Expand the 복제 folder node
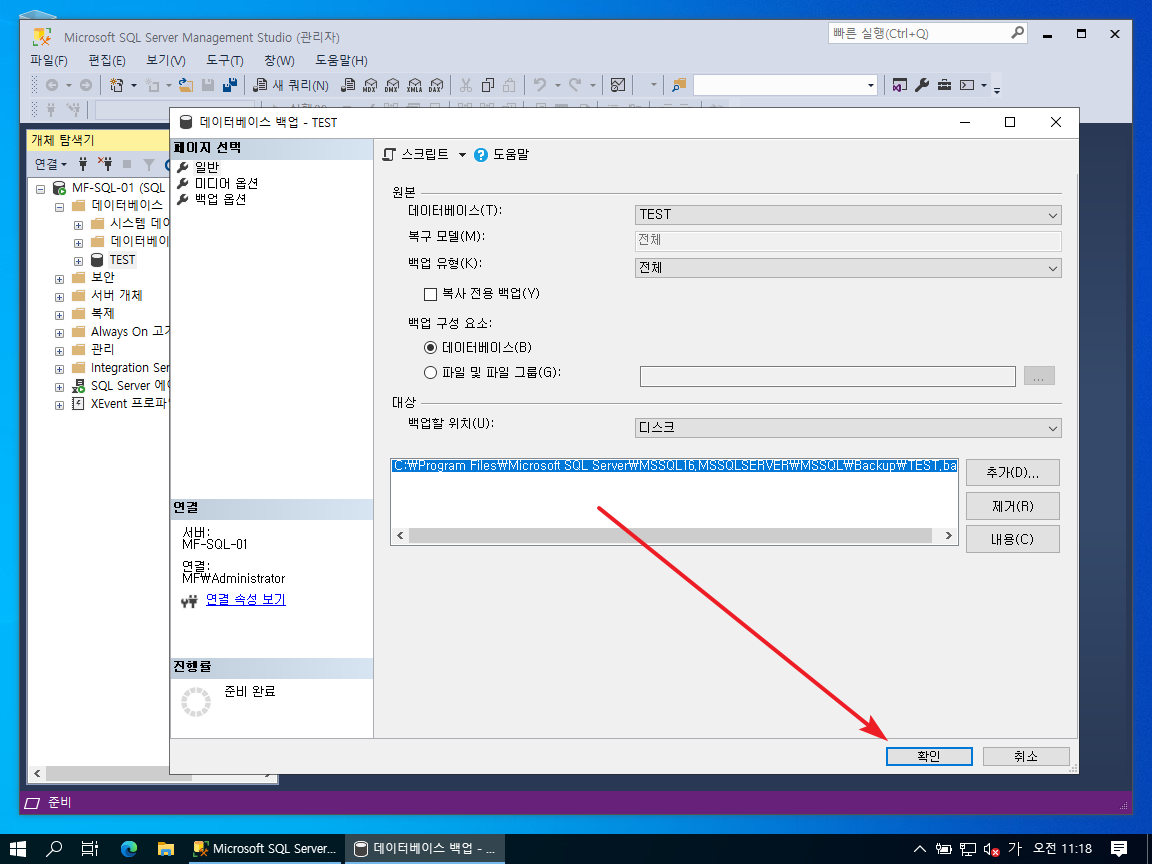Viewport: 1152px width, 864px height. coord(60,314)
